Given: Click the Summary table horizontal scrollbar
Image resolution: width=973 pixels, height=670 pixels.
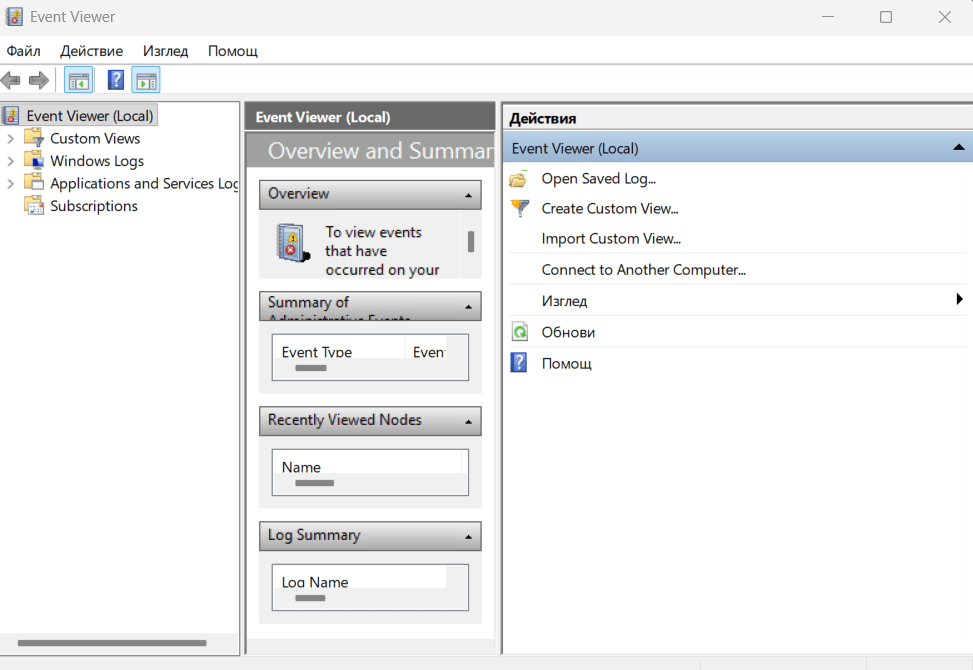Looking at the screenshot, I should [x=311, y=368].
